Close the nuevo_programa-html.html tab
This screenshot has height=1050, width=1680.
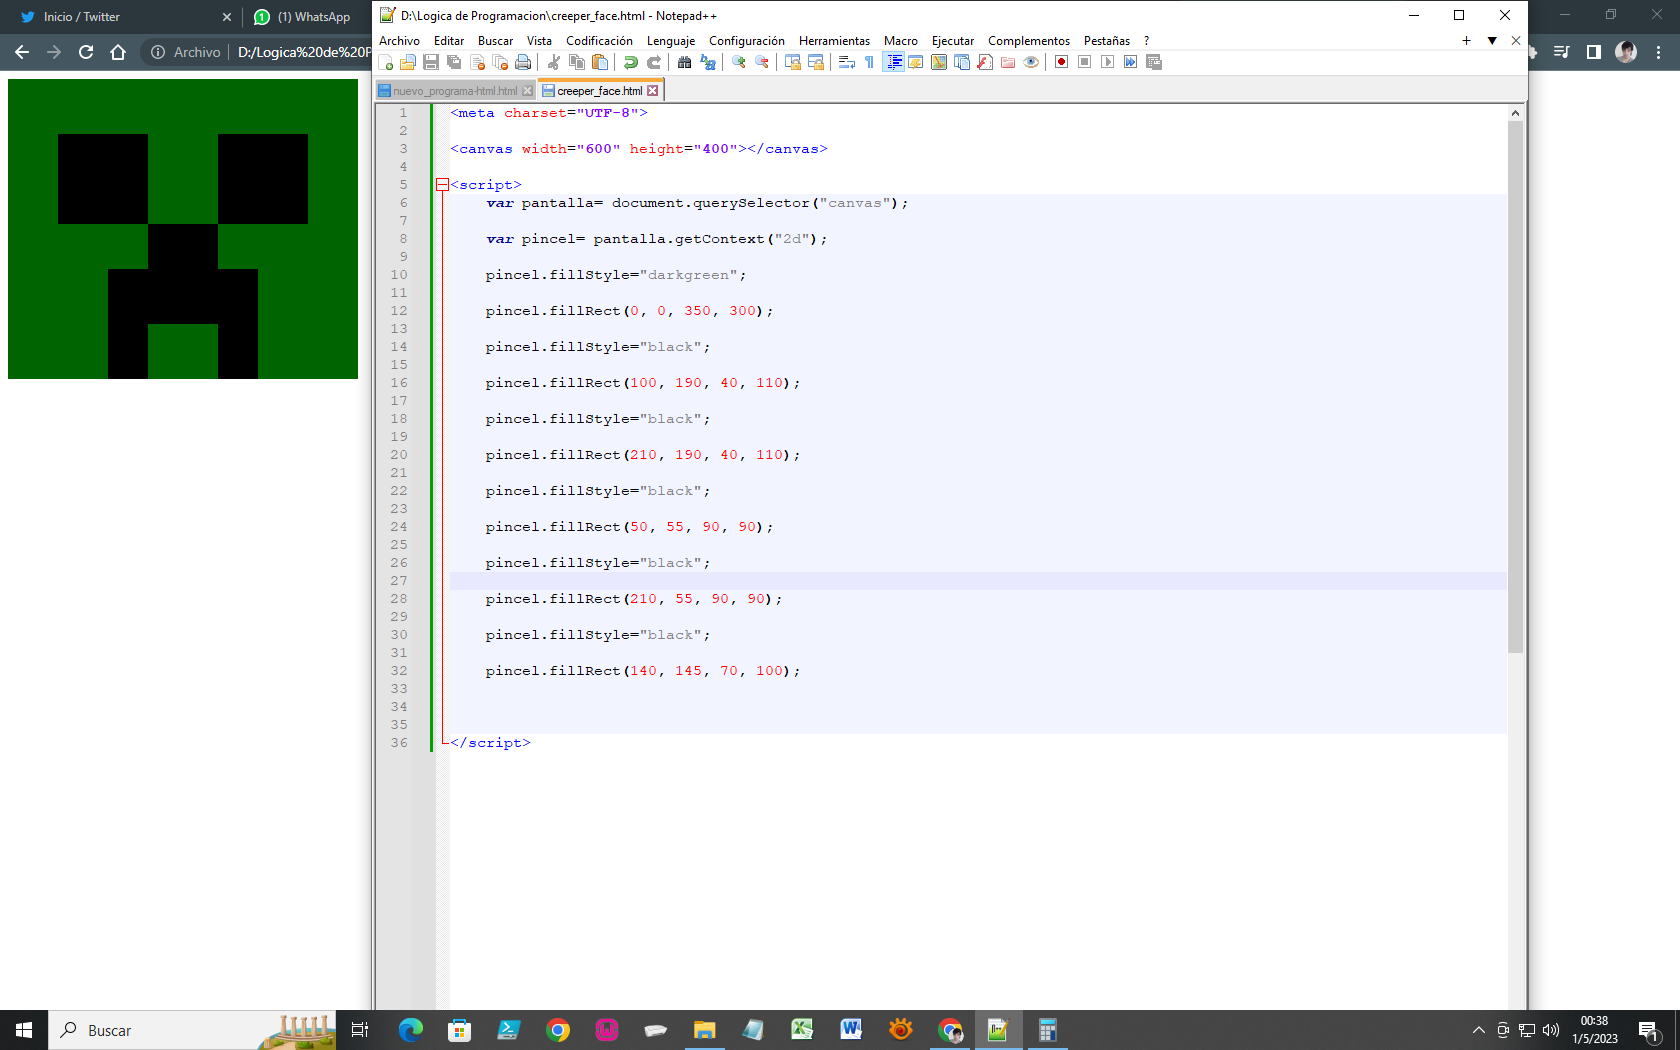(528, 91)
